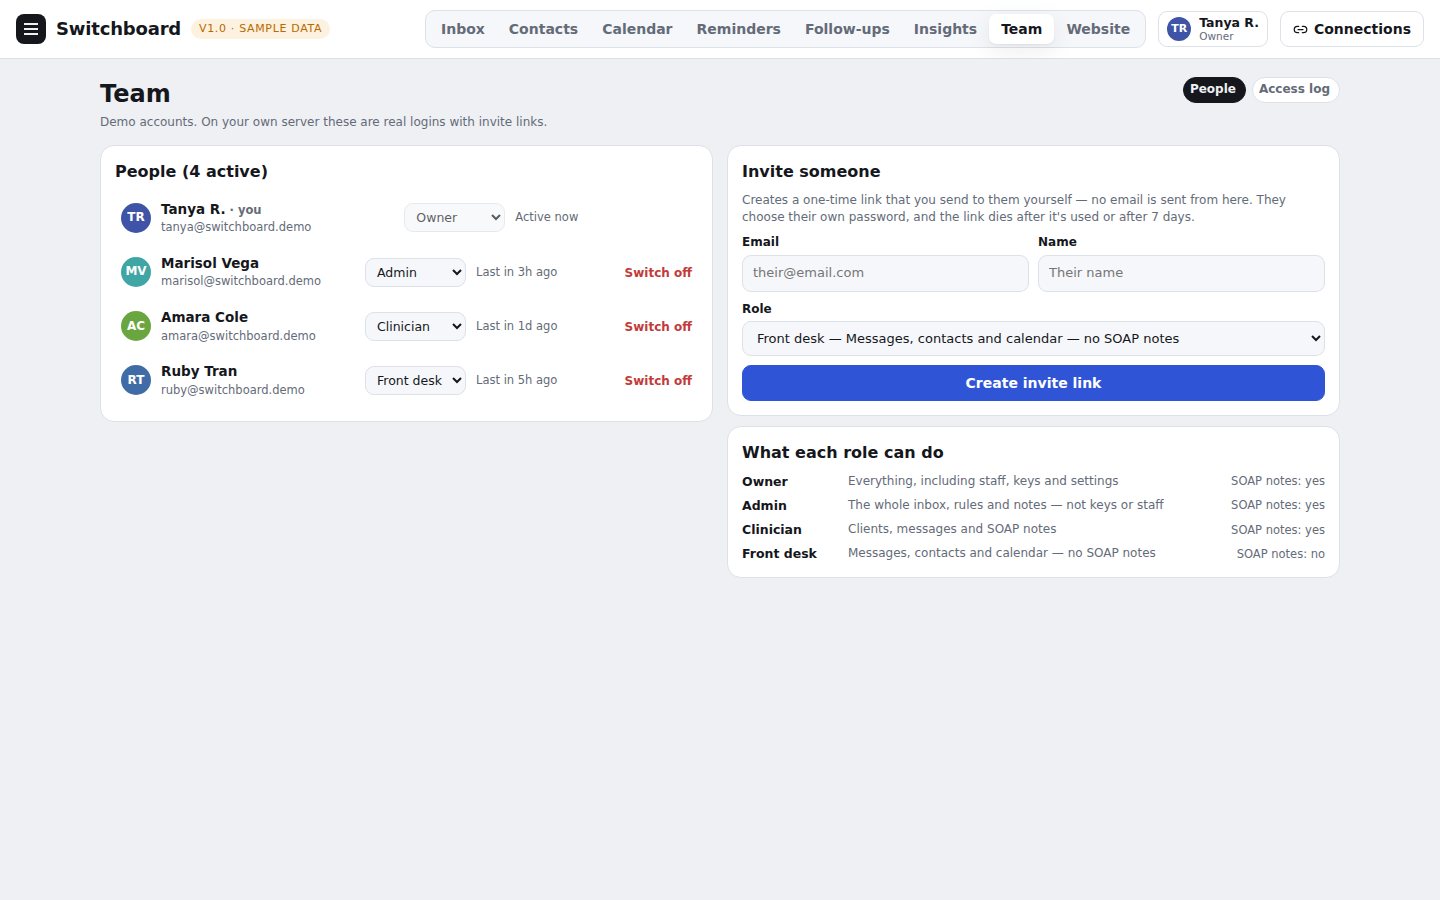Screen dimensions: 1440x900
Task: Switch off Amara Cole's account
Action: point(658,326)
